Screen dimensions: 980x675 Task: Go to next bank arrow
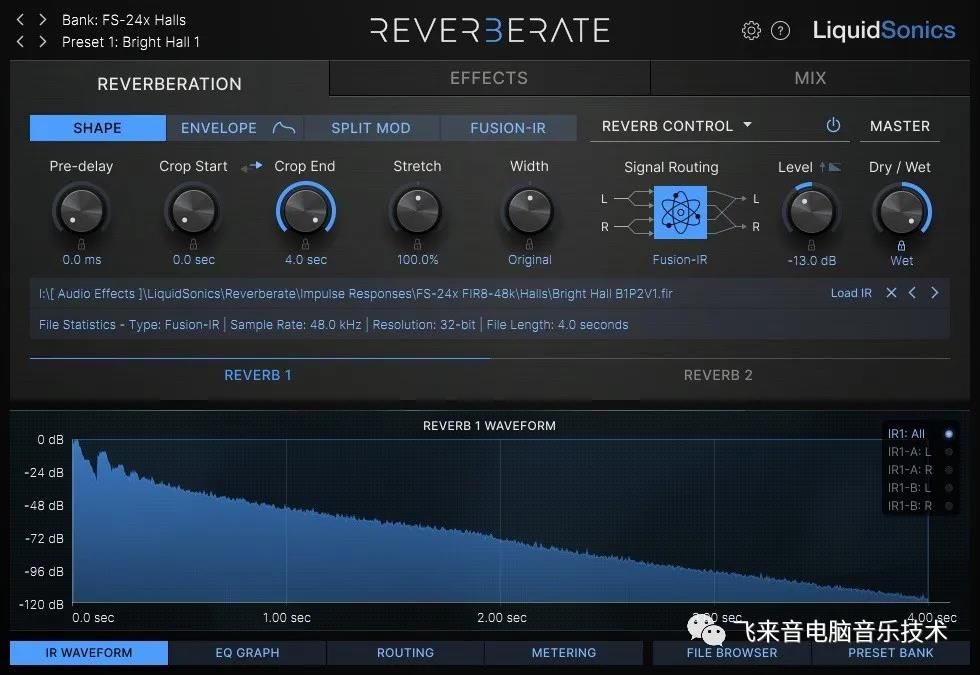click(42, 19)
